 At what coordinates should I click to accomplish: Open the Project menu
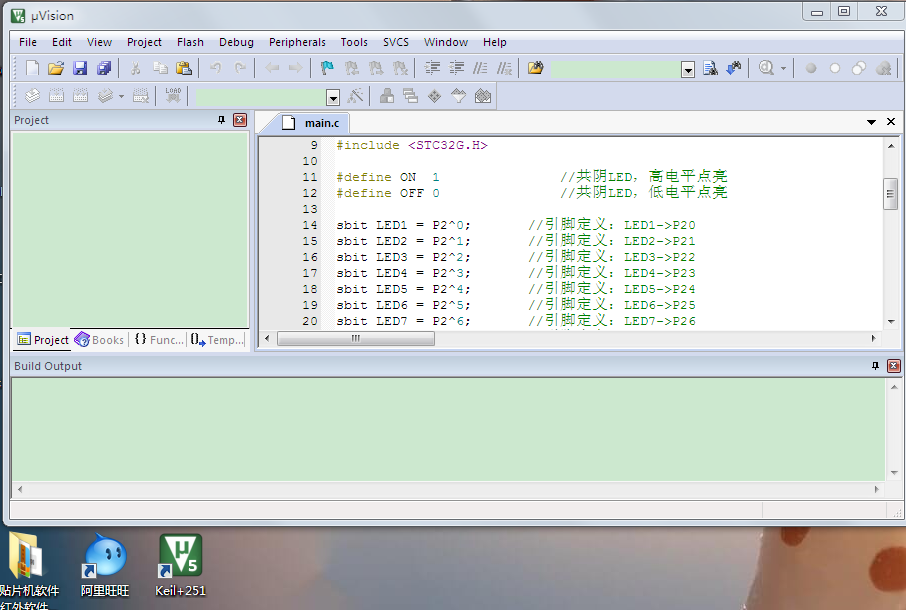point(144,42)
